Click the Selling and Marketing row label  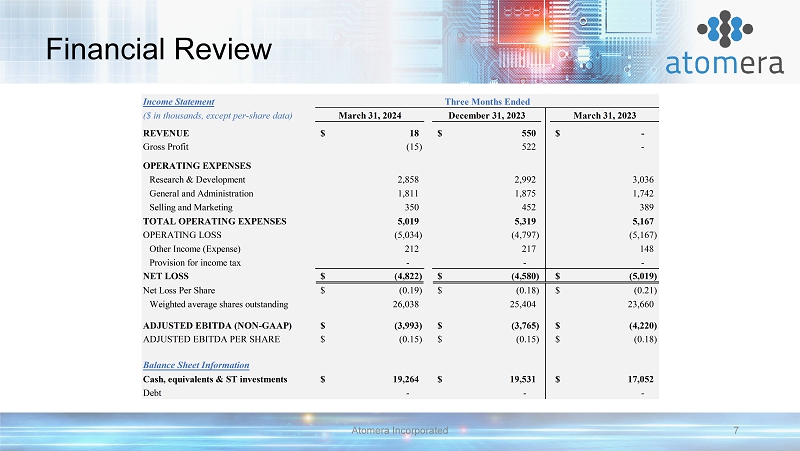tap(192, 206)
